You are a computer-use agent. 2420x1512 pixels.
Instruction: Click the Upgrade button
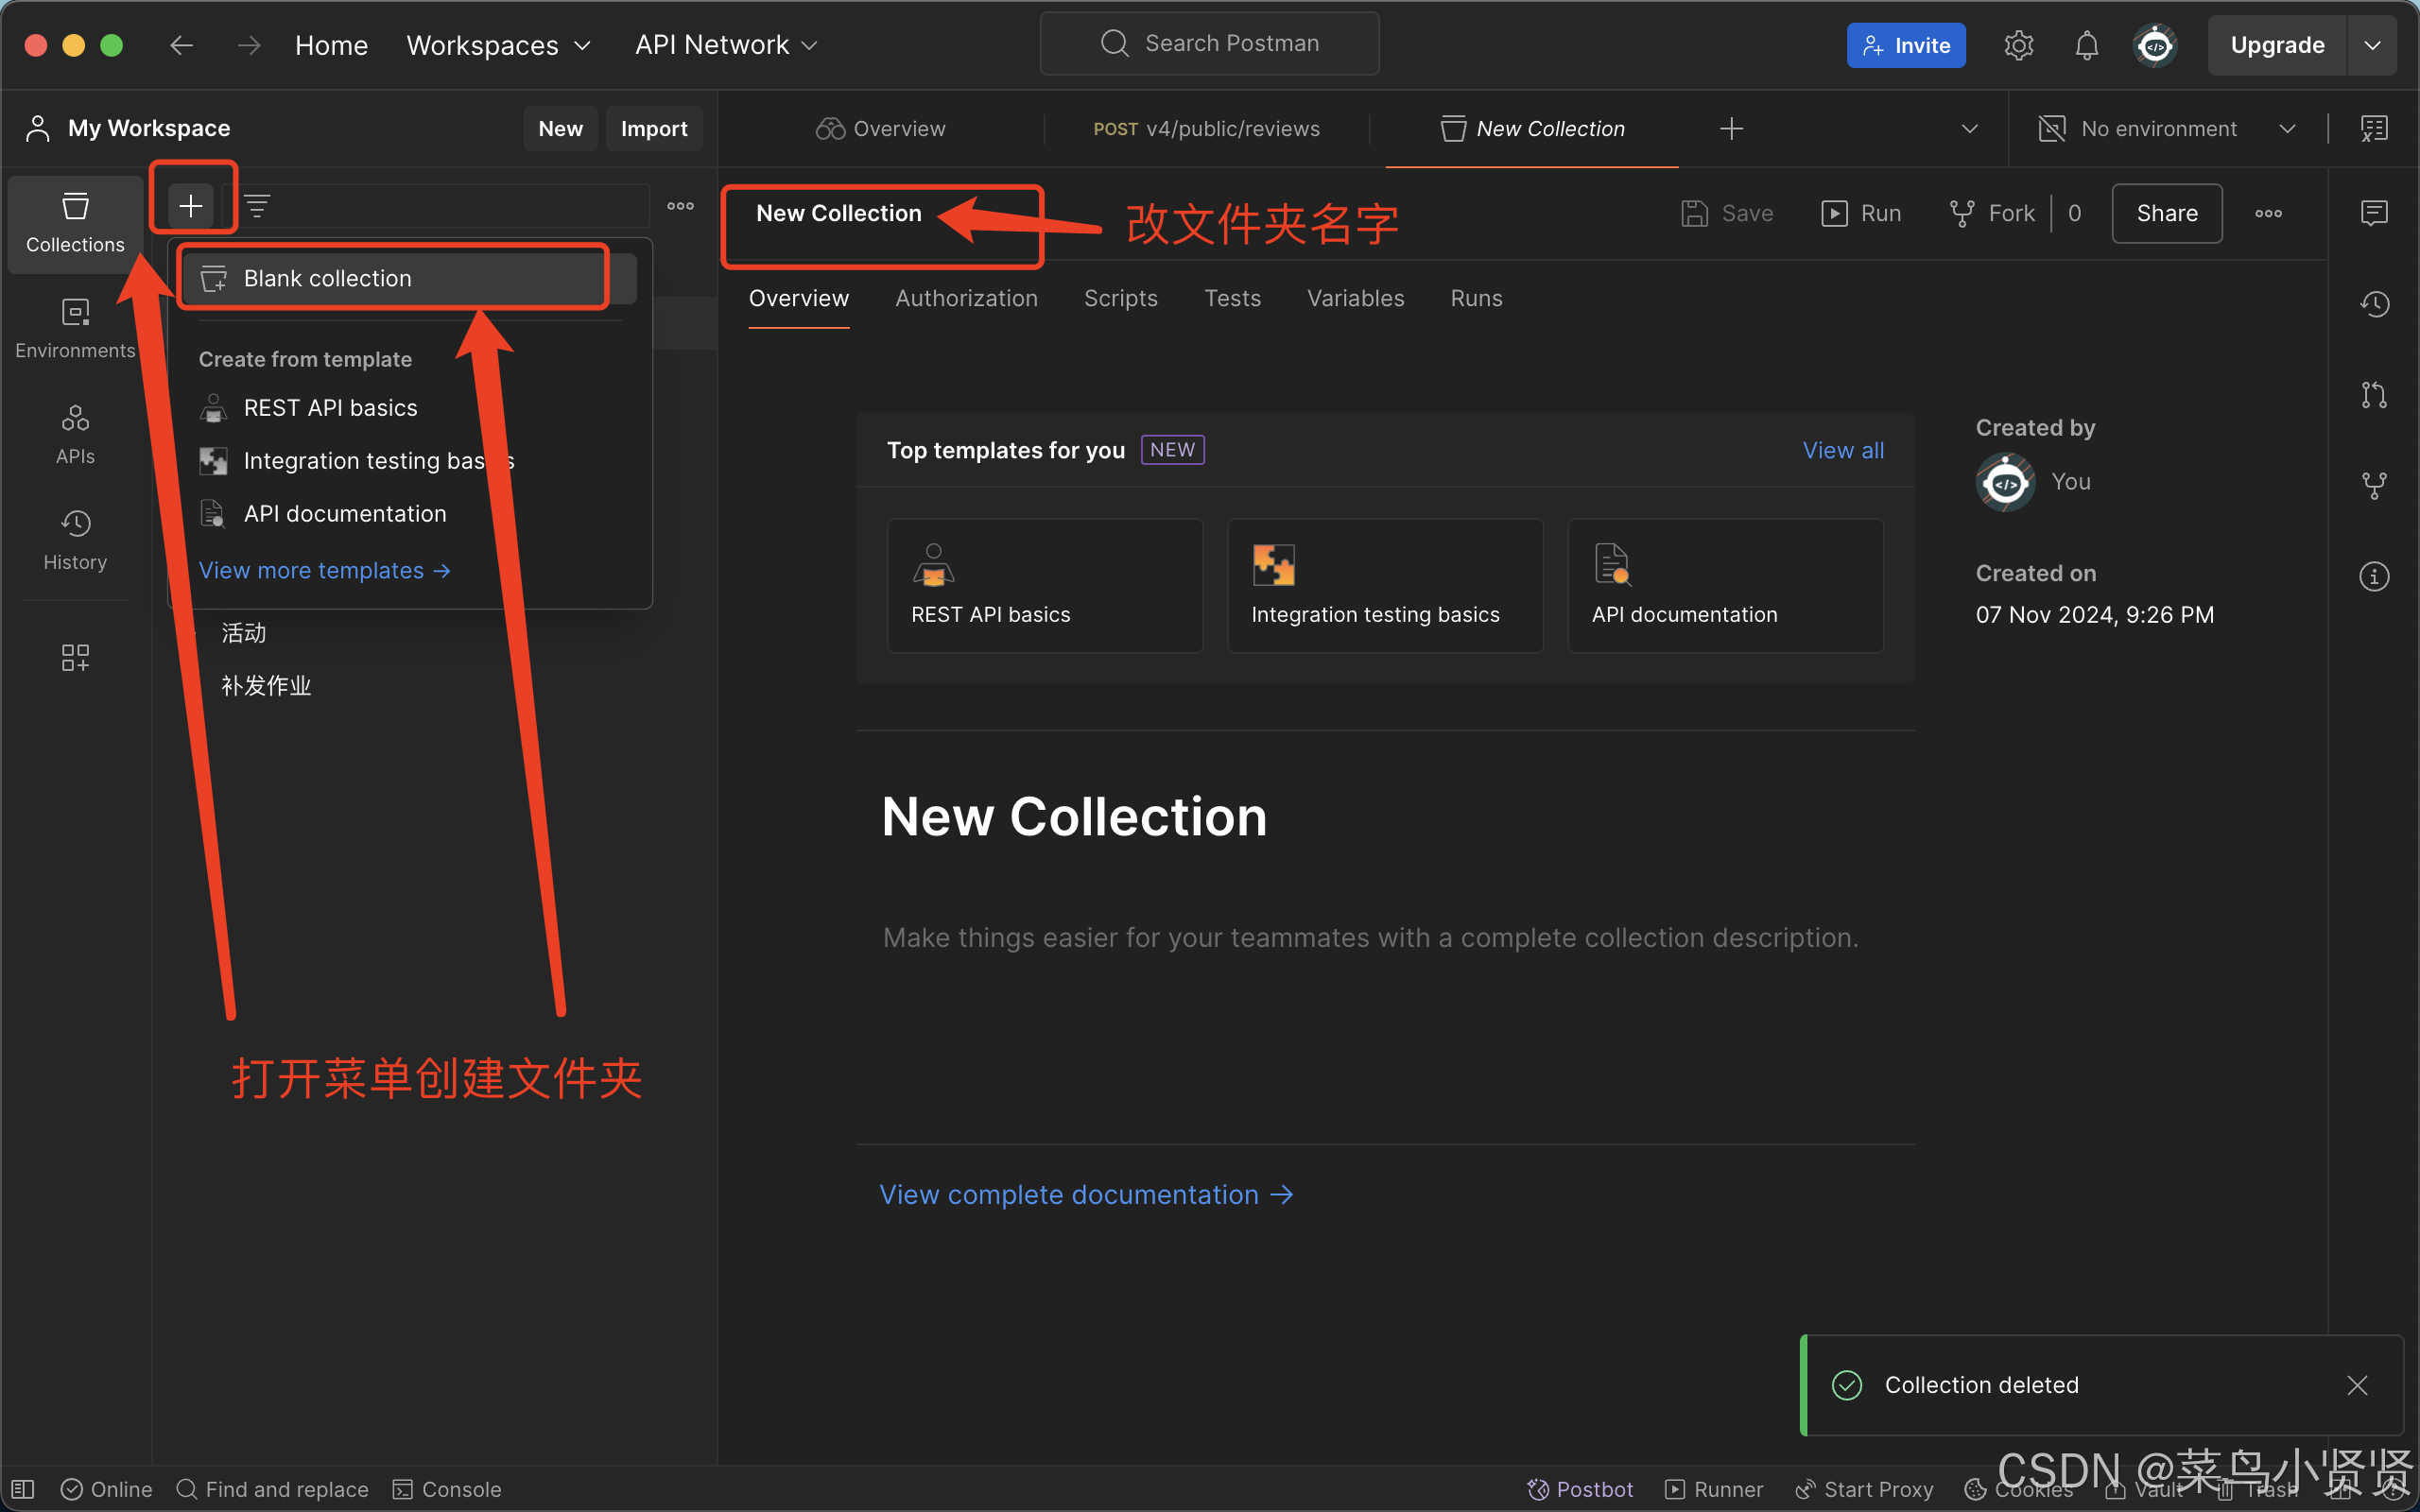click(2277, 45)
